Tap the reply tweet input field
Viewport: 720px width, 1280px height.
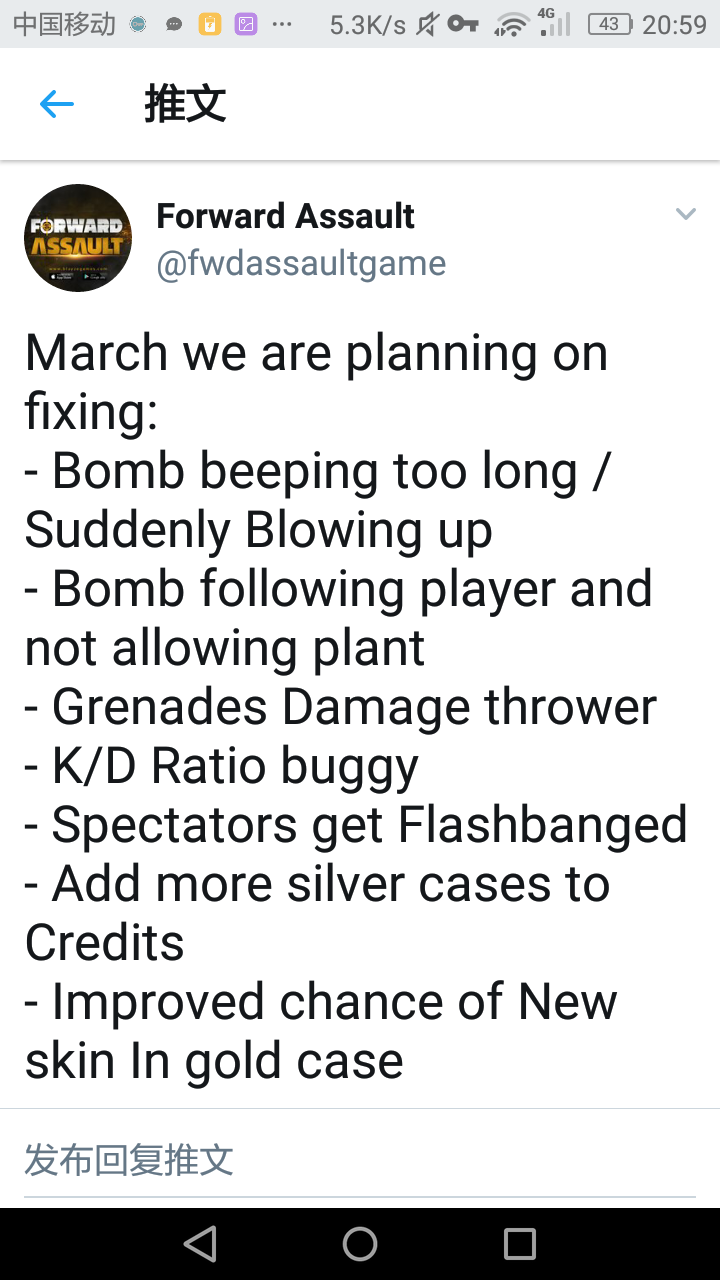pyautogui.click(x=360, y=1160)
